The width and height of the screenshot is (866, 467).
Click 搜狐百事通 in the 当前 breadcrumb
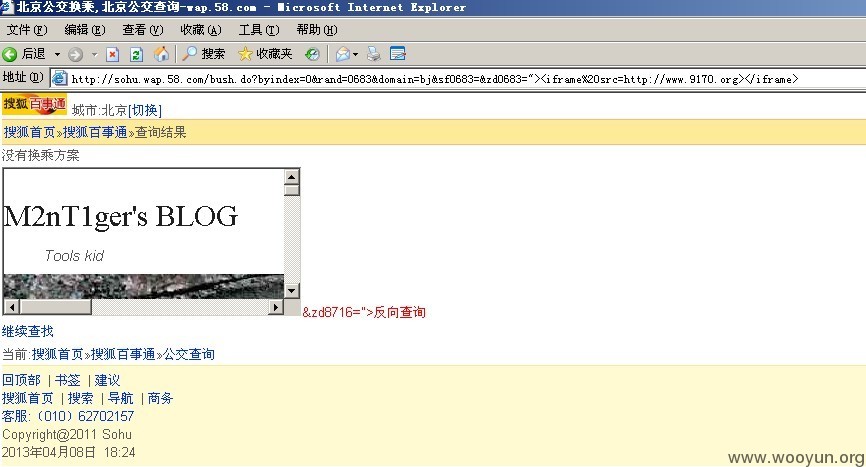tap(123, 354)
